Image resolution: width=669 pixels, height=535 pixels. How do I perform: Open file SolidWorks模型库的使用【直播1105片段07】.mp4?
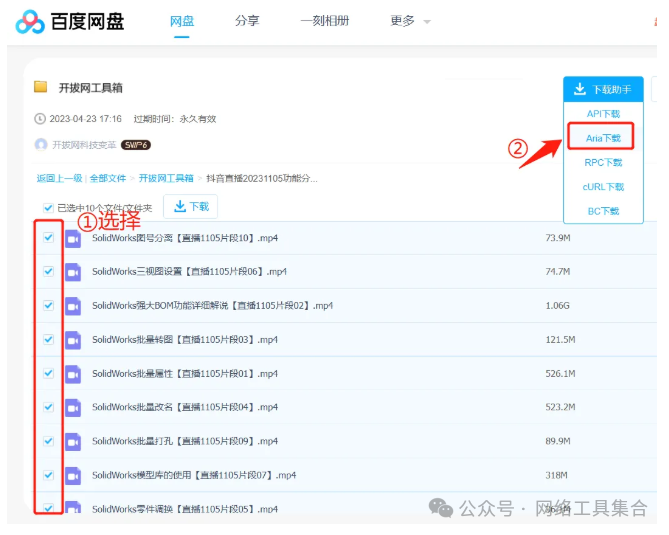click(194, 475)
